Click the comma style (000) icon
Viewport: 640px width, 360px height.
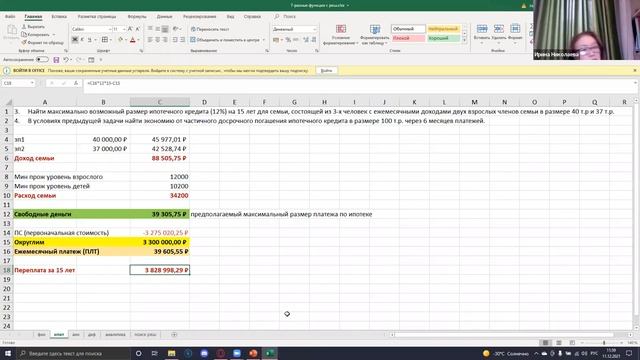[296, 40]
